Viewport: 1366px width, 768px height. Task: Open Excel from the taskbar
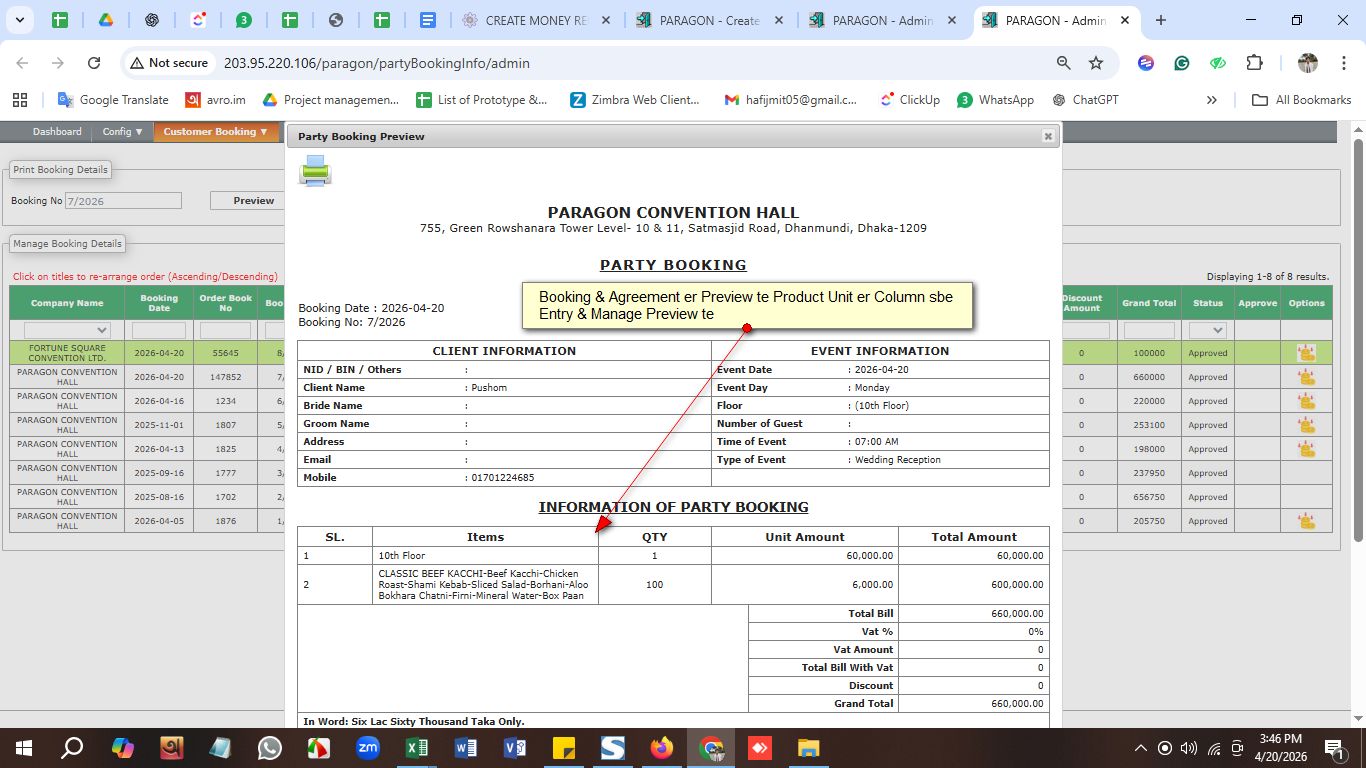pos(417,748)
